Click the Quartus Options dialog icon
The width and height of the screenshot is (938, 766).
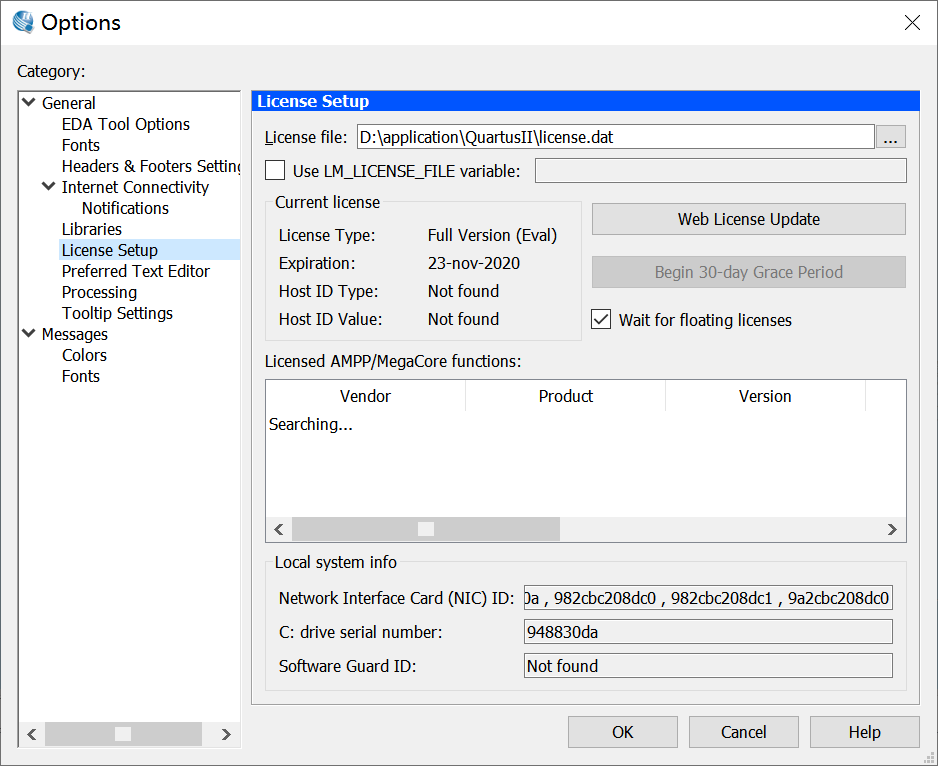point(21,21)
